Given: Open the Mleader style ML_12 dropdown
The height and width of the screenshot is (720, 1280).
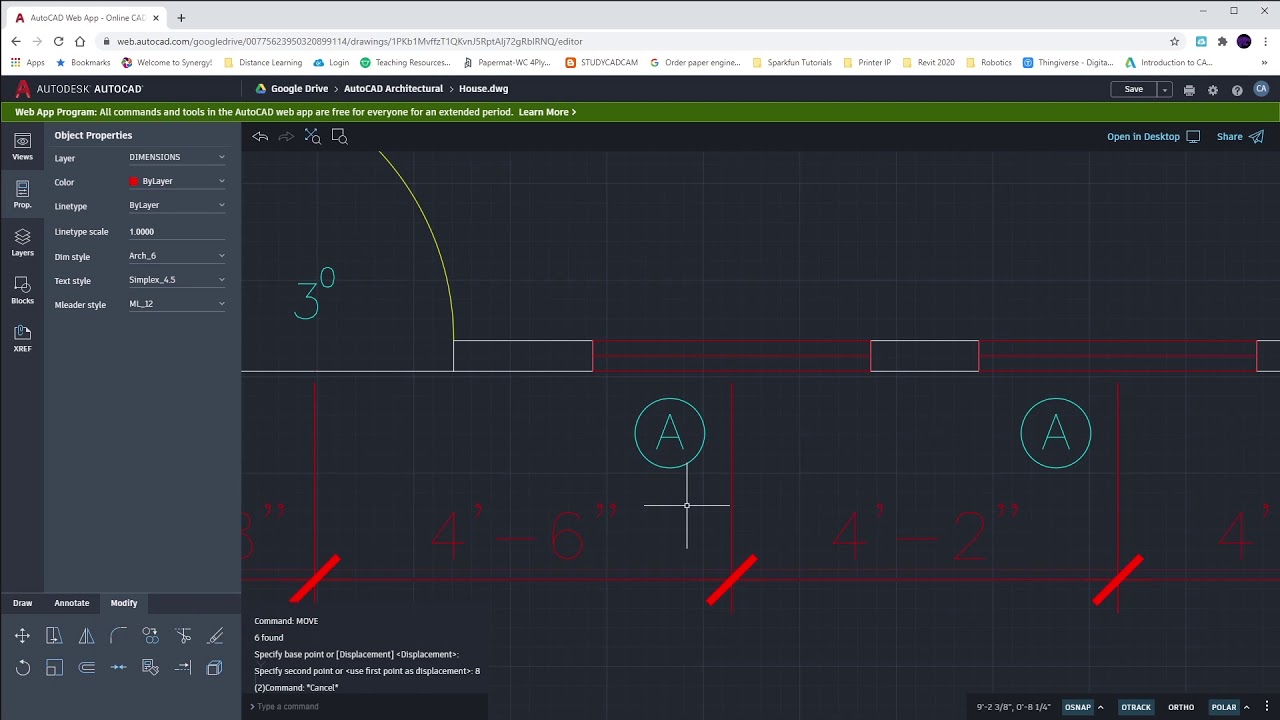Looking at the screenshot, I should coord(177,304).
